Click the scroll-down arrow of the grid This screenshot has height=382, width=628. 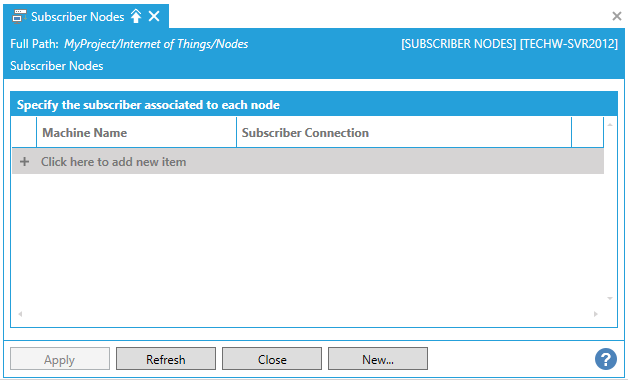(610, 298)
